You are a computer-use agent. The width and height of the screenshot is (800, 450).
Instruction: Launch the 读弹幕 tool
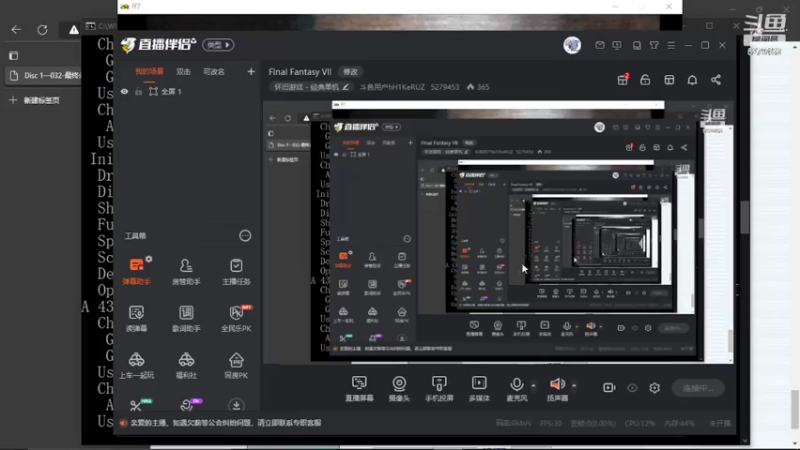click(x=136, y=318)
